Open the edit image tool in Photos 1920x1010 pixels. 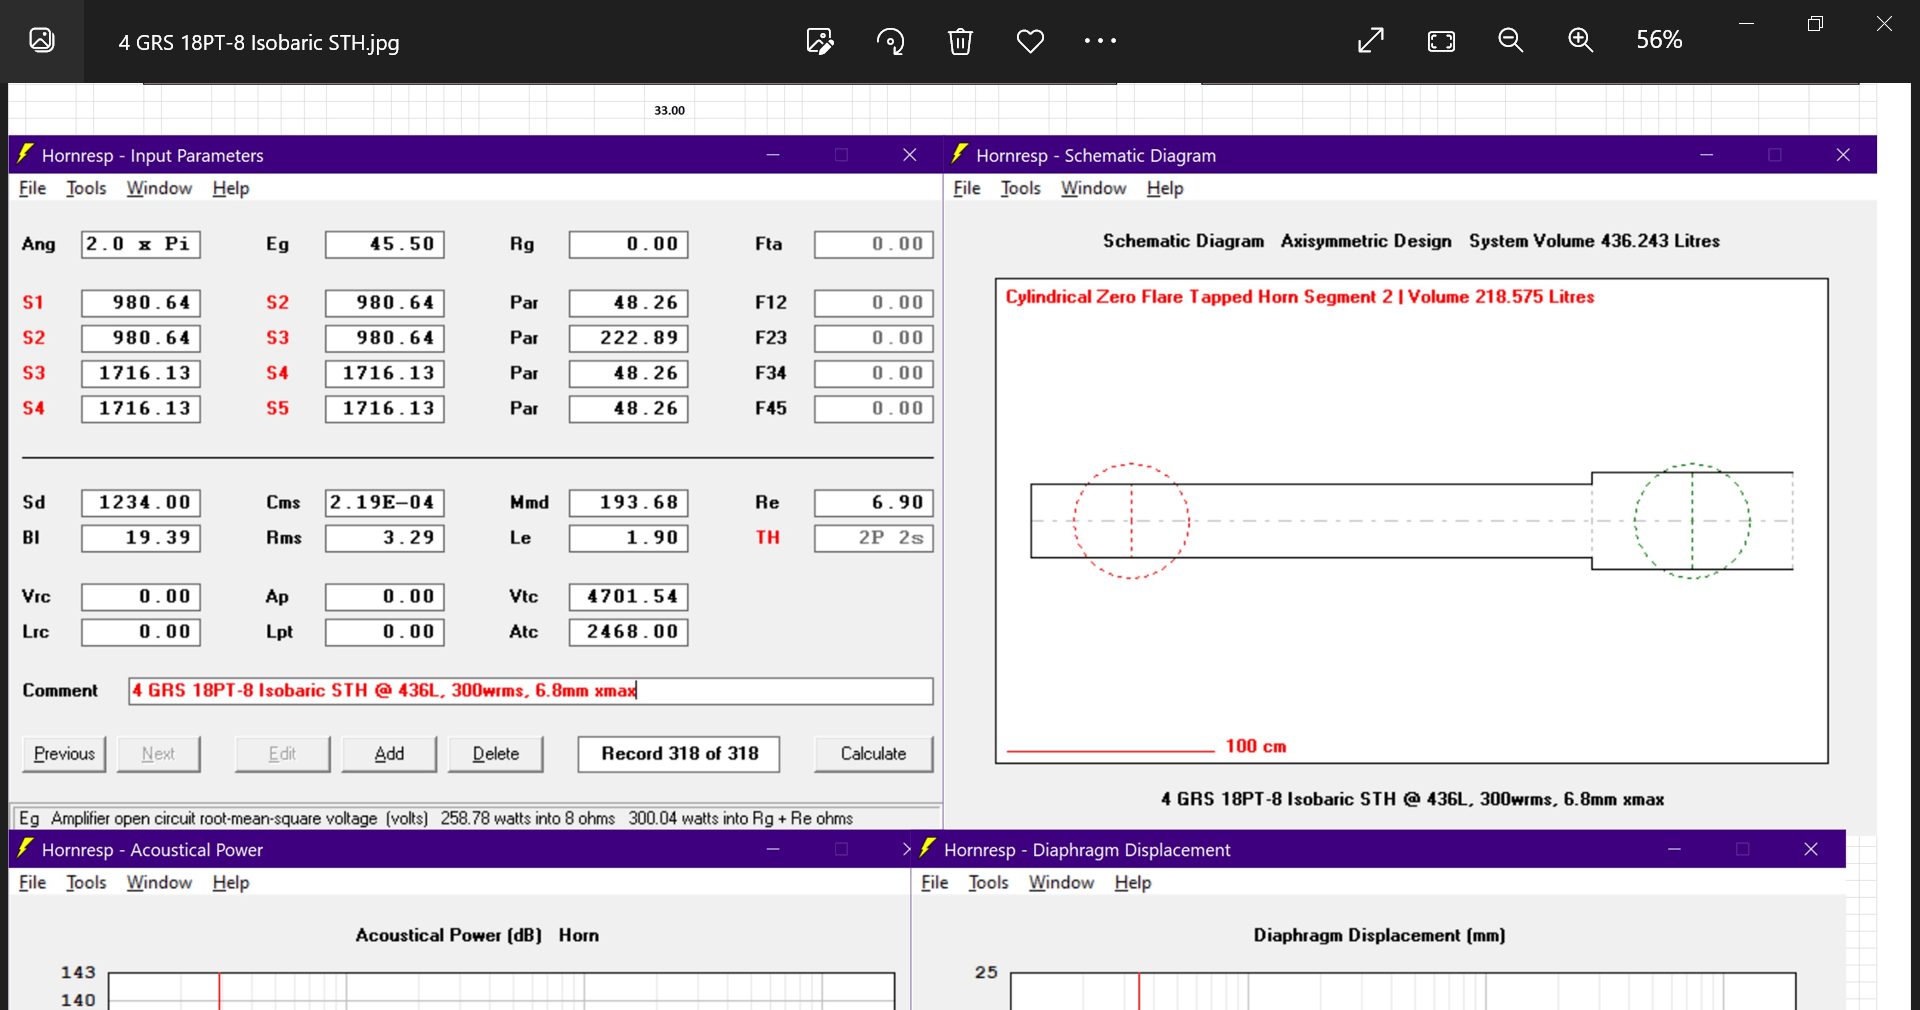[x=820, y=41]
